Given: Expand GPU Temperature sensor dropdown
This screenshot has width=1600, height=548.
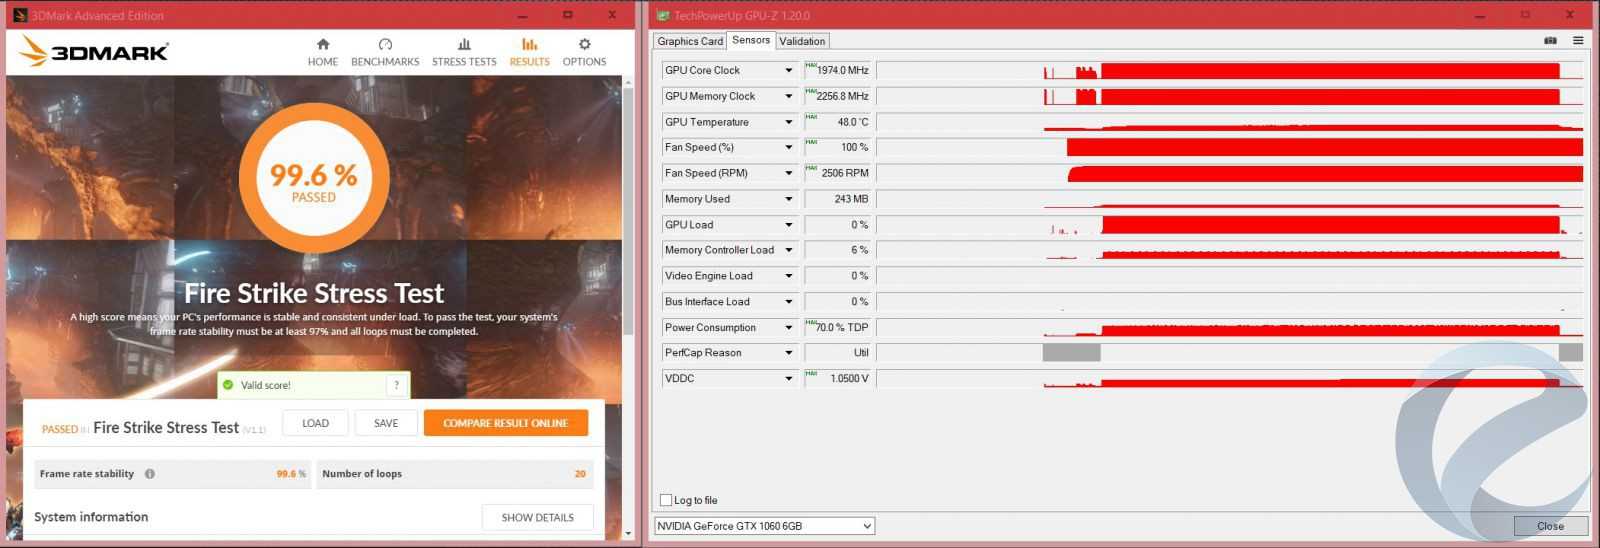Looking at the screenshot, I should pyautogui.click(x=788, y=122).
